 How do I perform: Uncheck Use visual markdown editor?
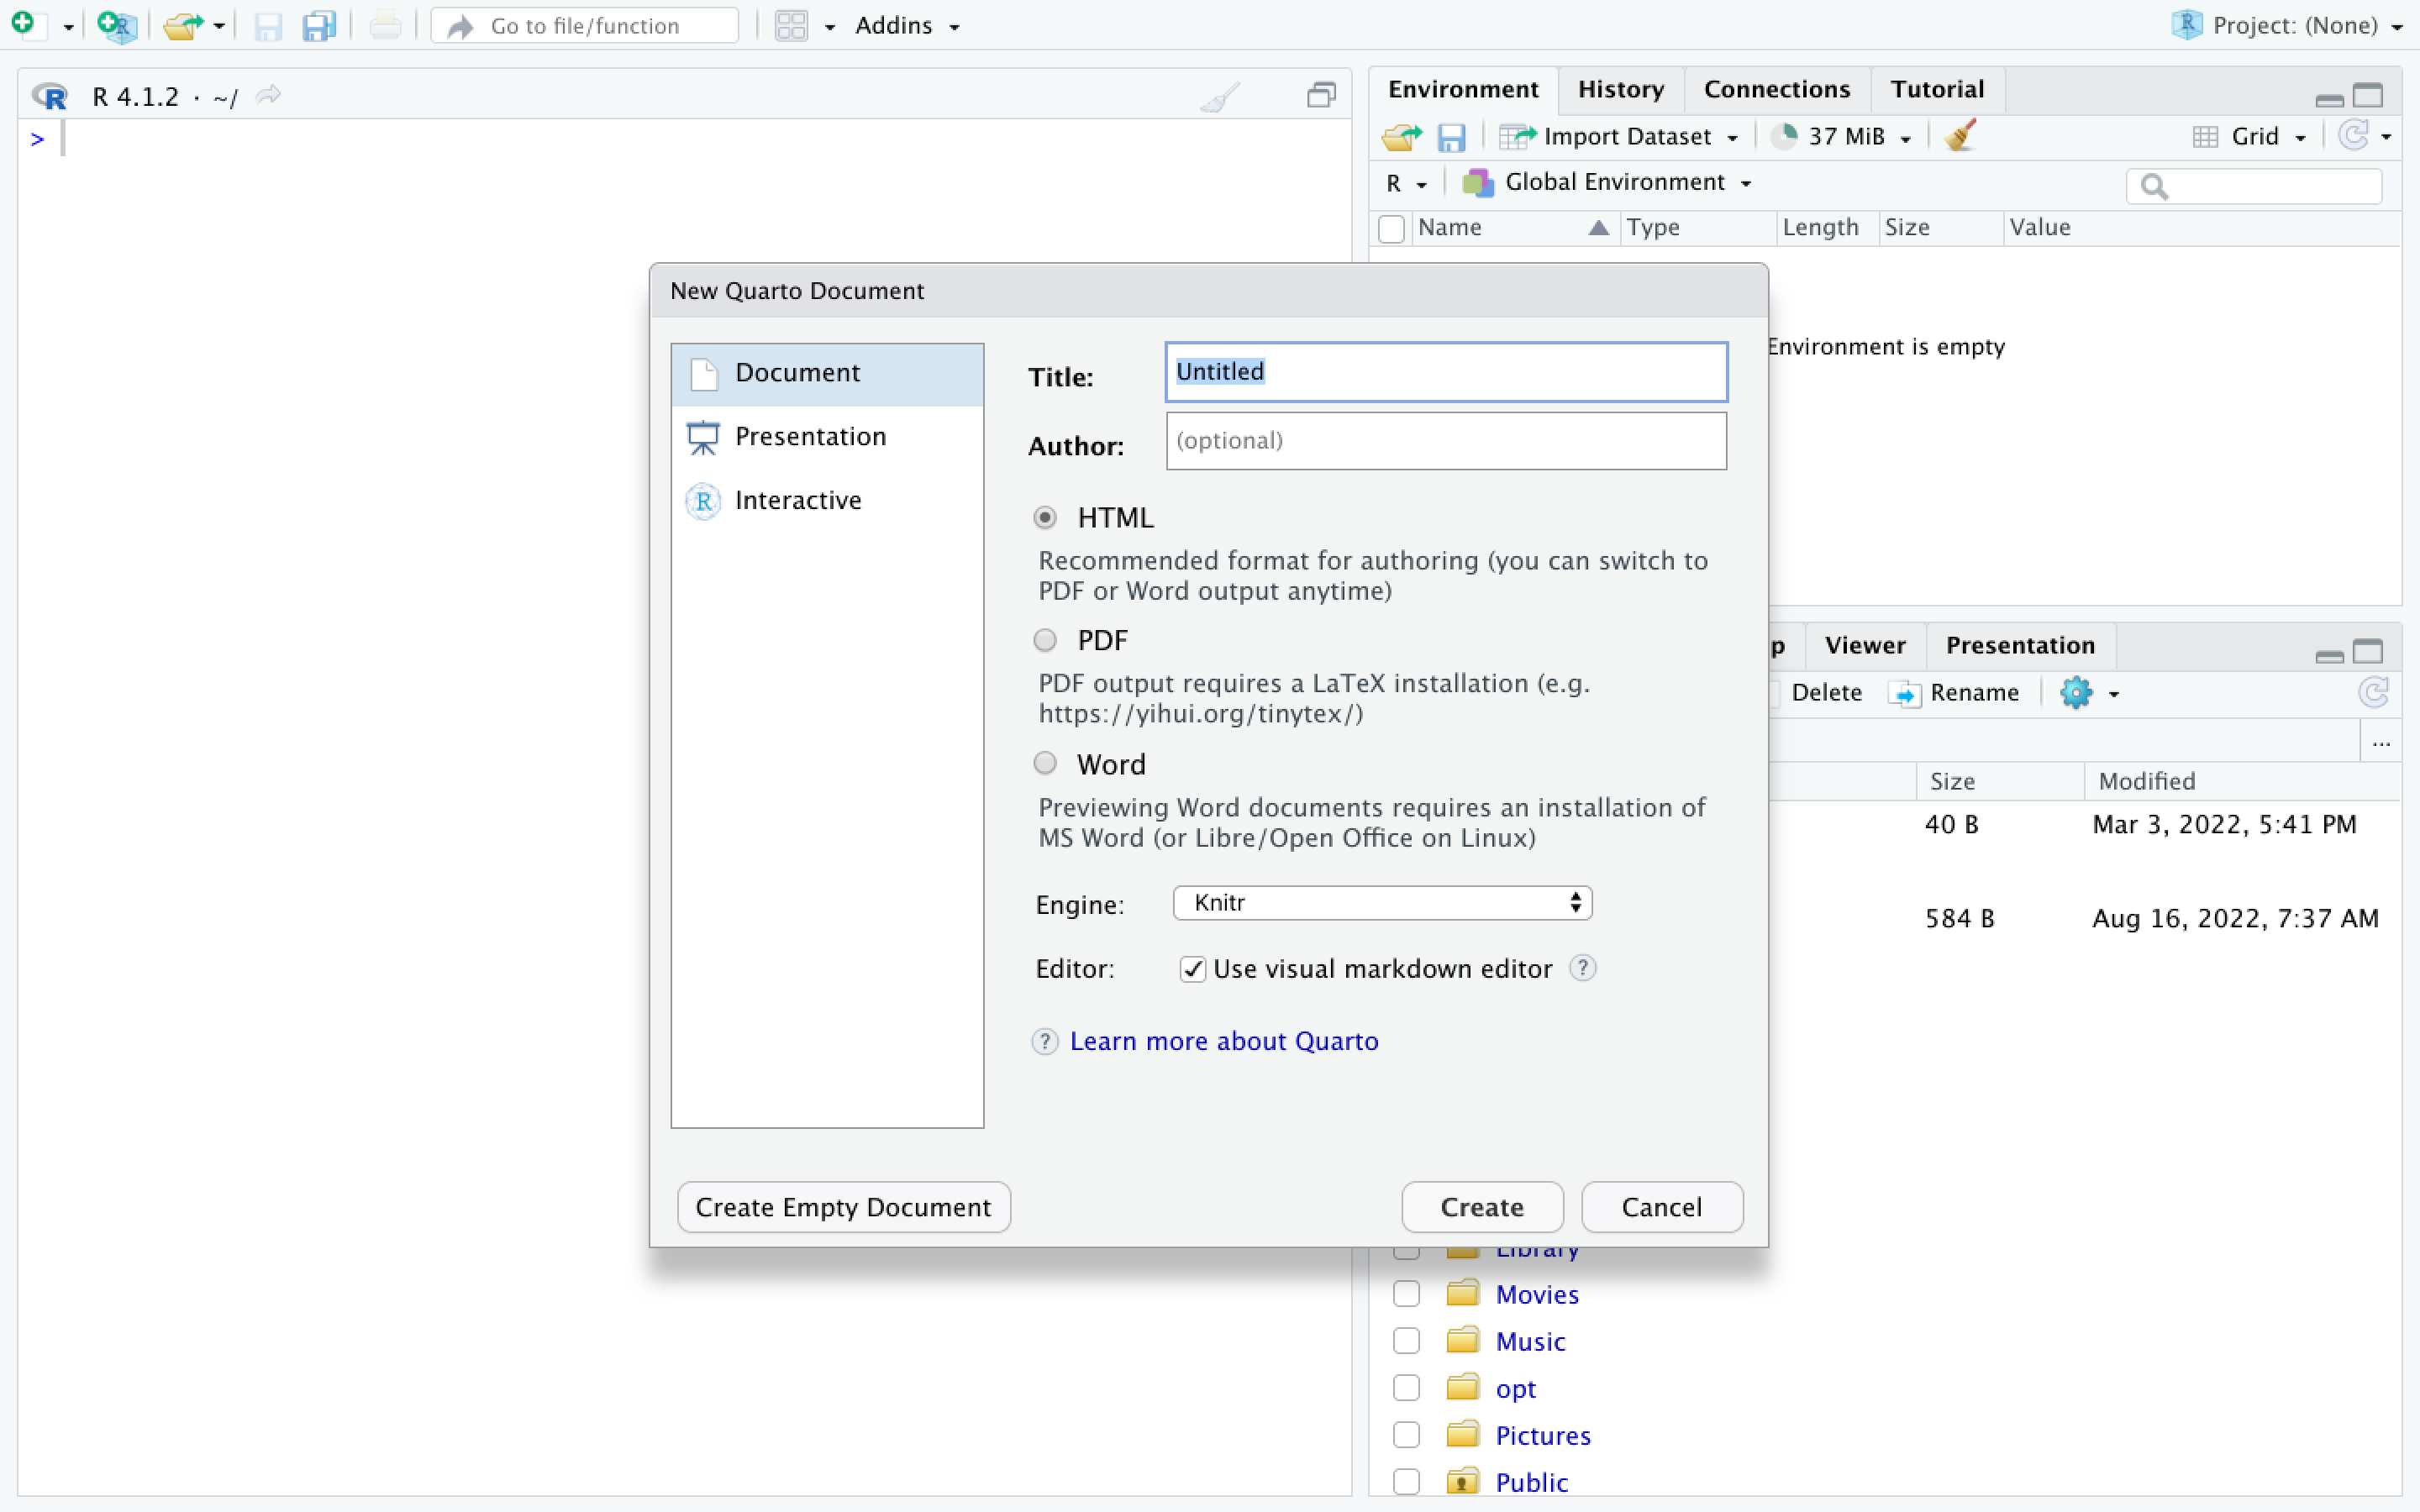click(1192, 969)
